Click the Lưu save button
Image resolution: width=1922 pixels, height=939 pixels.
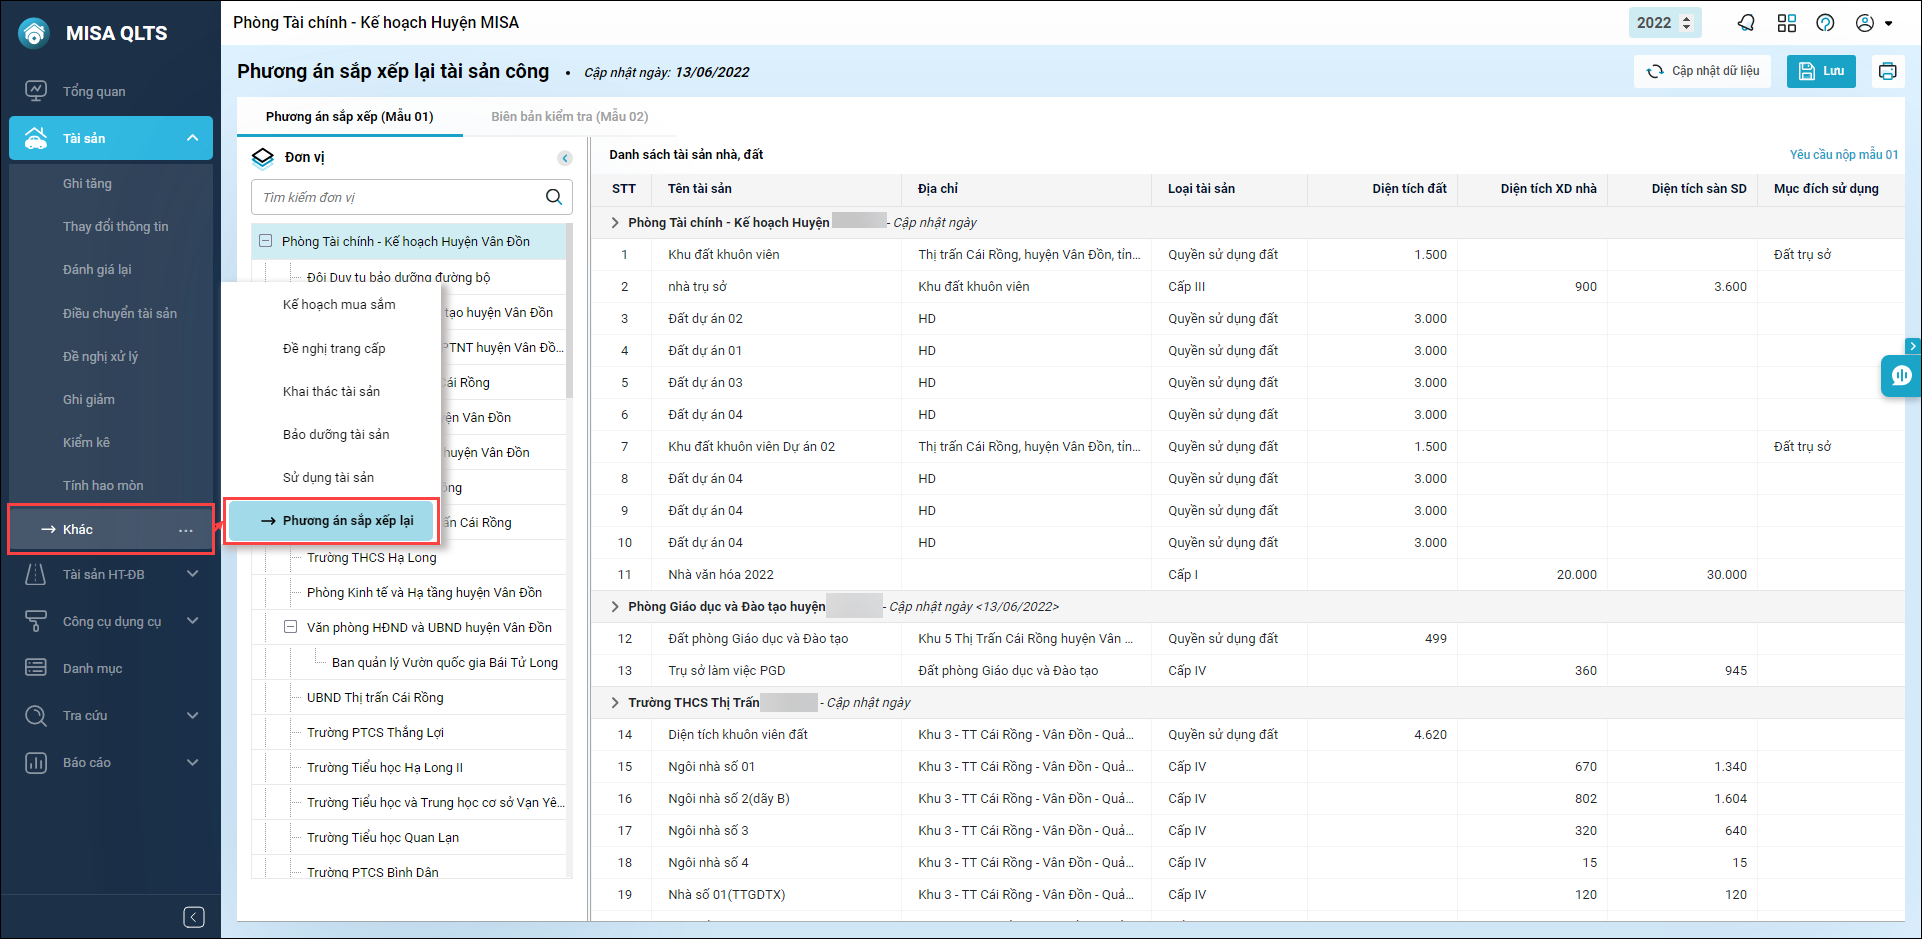pos(1820,71)
